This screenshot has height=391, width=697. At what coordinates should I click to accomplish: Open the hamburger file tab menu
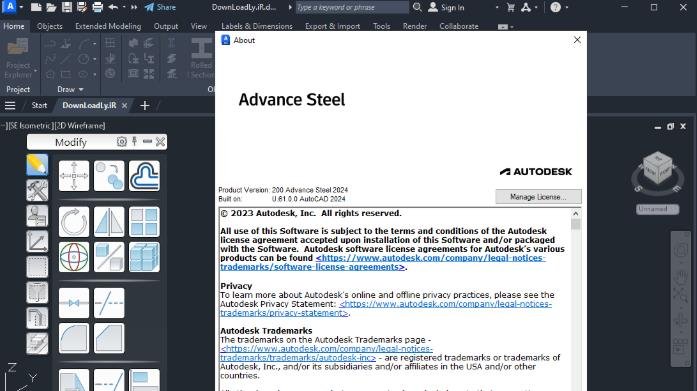coord(10,105)
